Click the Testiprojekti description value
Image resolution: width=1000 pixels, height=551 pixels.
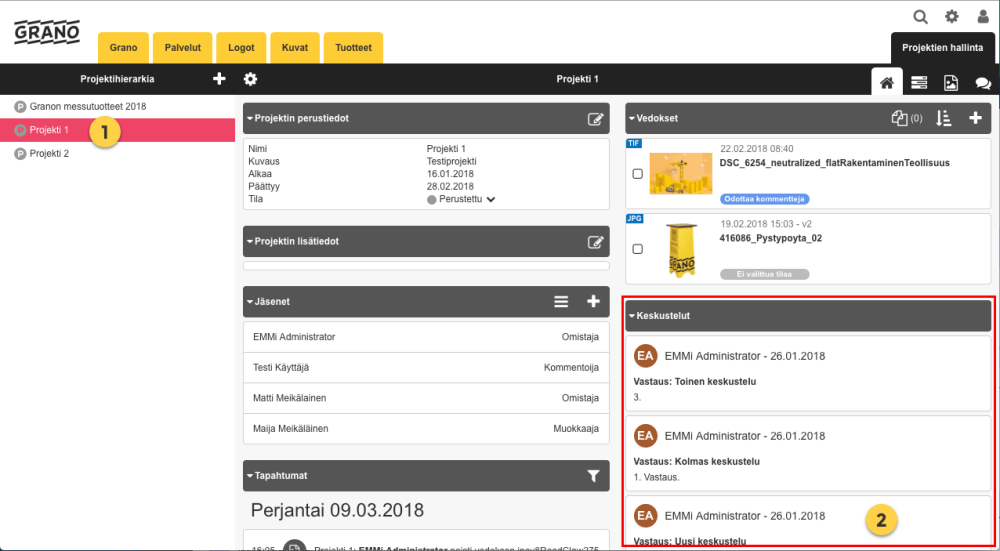pos(452,161)
